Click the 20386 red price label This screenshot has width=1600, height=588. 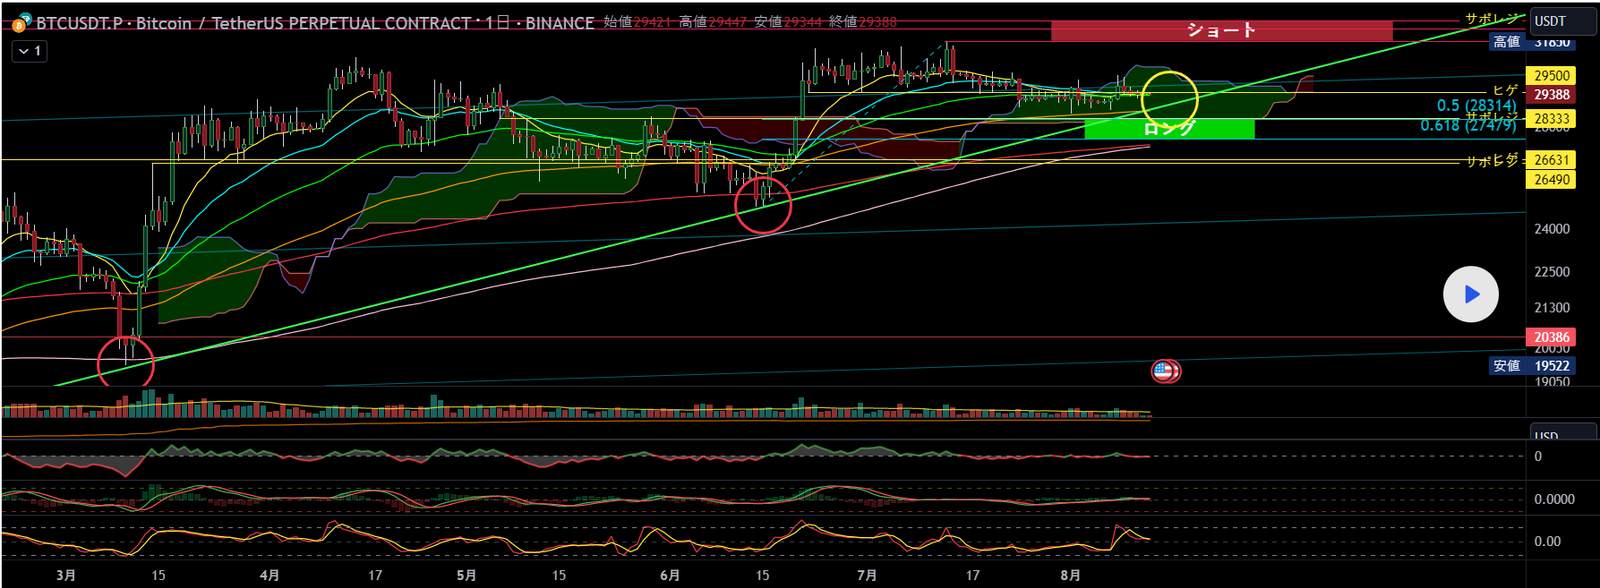tap(1551, 338)
